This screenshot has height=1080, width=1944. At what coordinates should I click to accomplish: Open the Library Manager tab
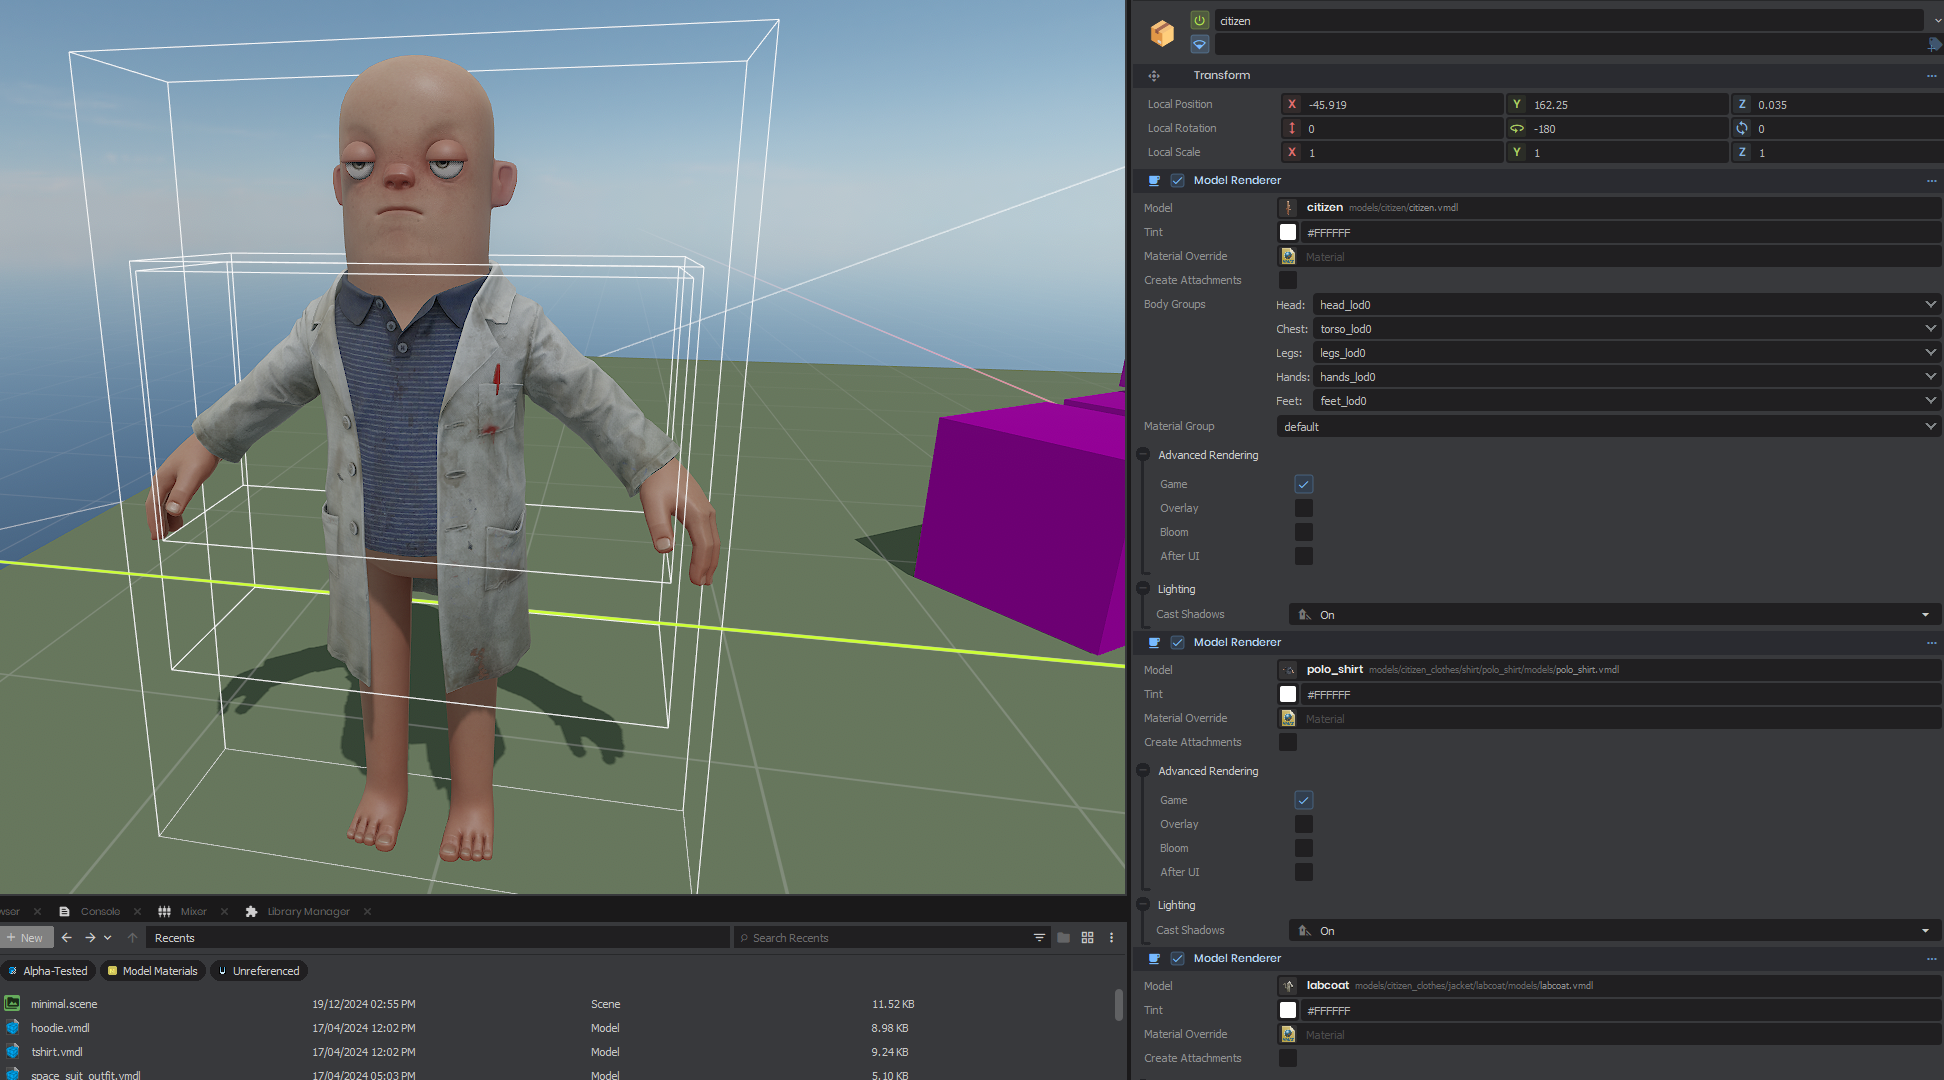308,912
